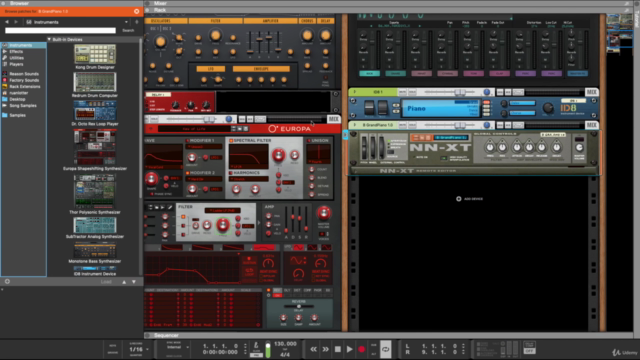
Task: Open the Song Samples location
Action: 23,106
